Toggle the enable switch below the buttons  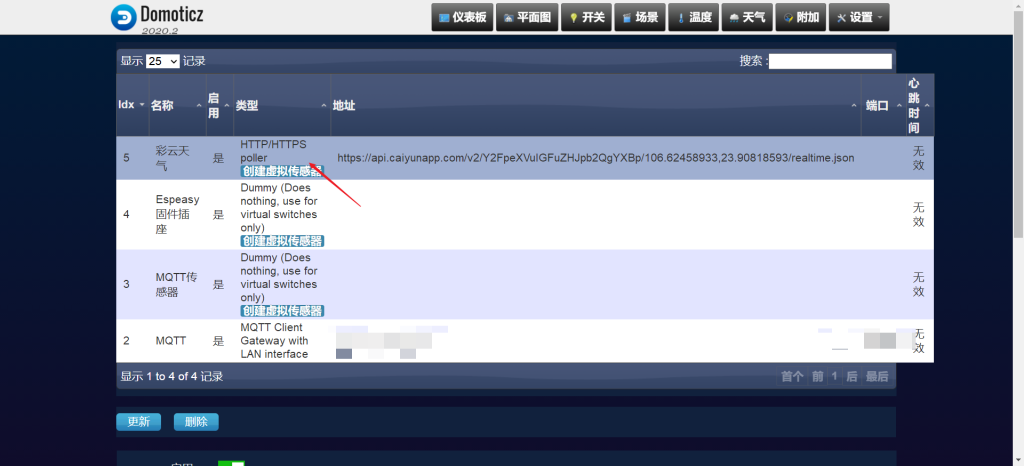[x=231, y=463]
